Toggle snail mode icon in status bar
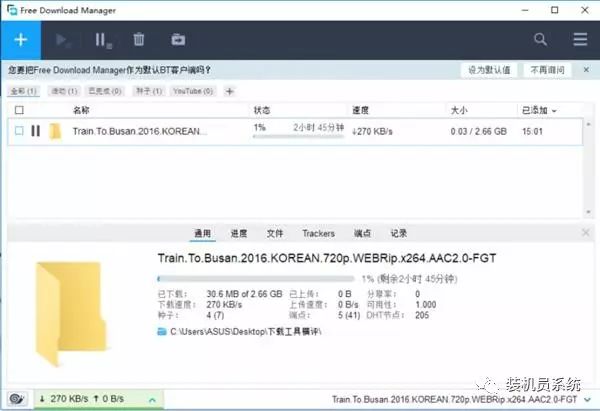Viewport: 600px width, 411px height. point(17,399)
